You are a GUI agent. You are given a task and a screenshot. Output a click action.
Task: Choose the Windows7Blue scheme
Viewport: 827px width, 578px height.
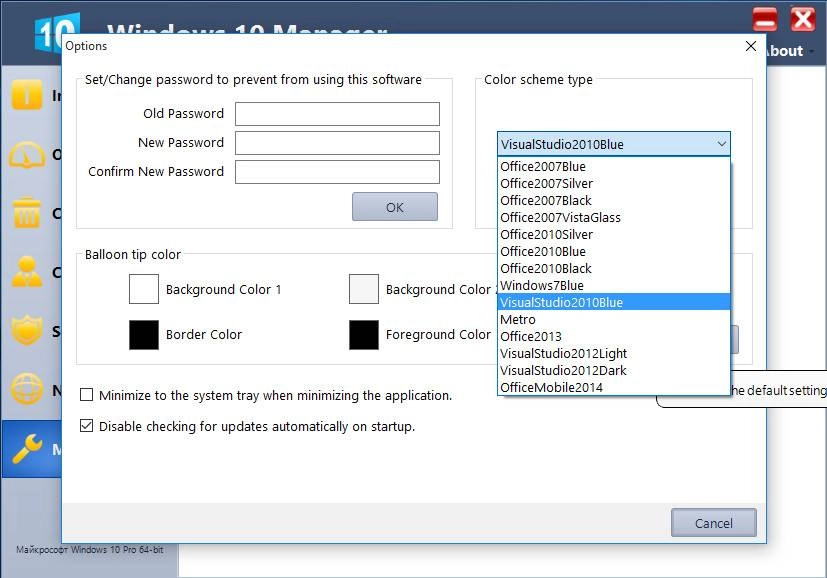point(614,285)
